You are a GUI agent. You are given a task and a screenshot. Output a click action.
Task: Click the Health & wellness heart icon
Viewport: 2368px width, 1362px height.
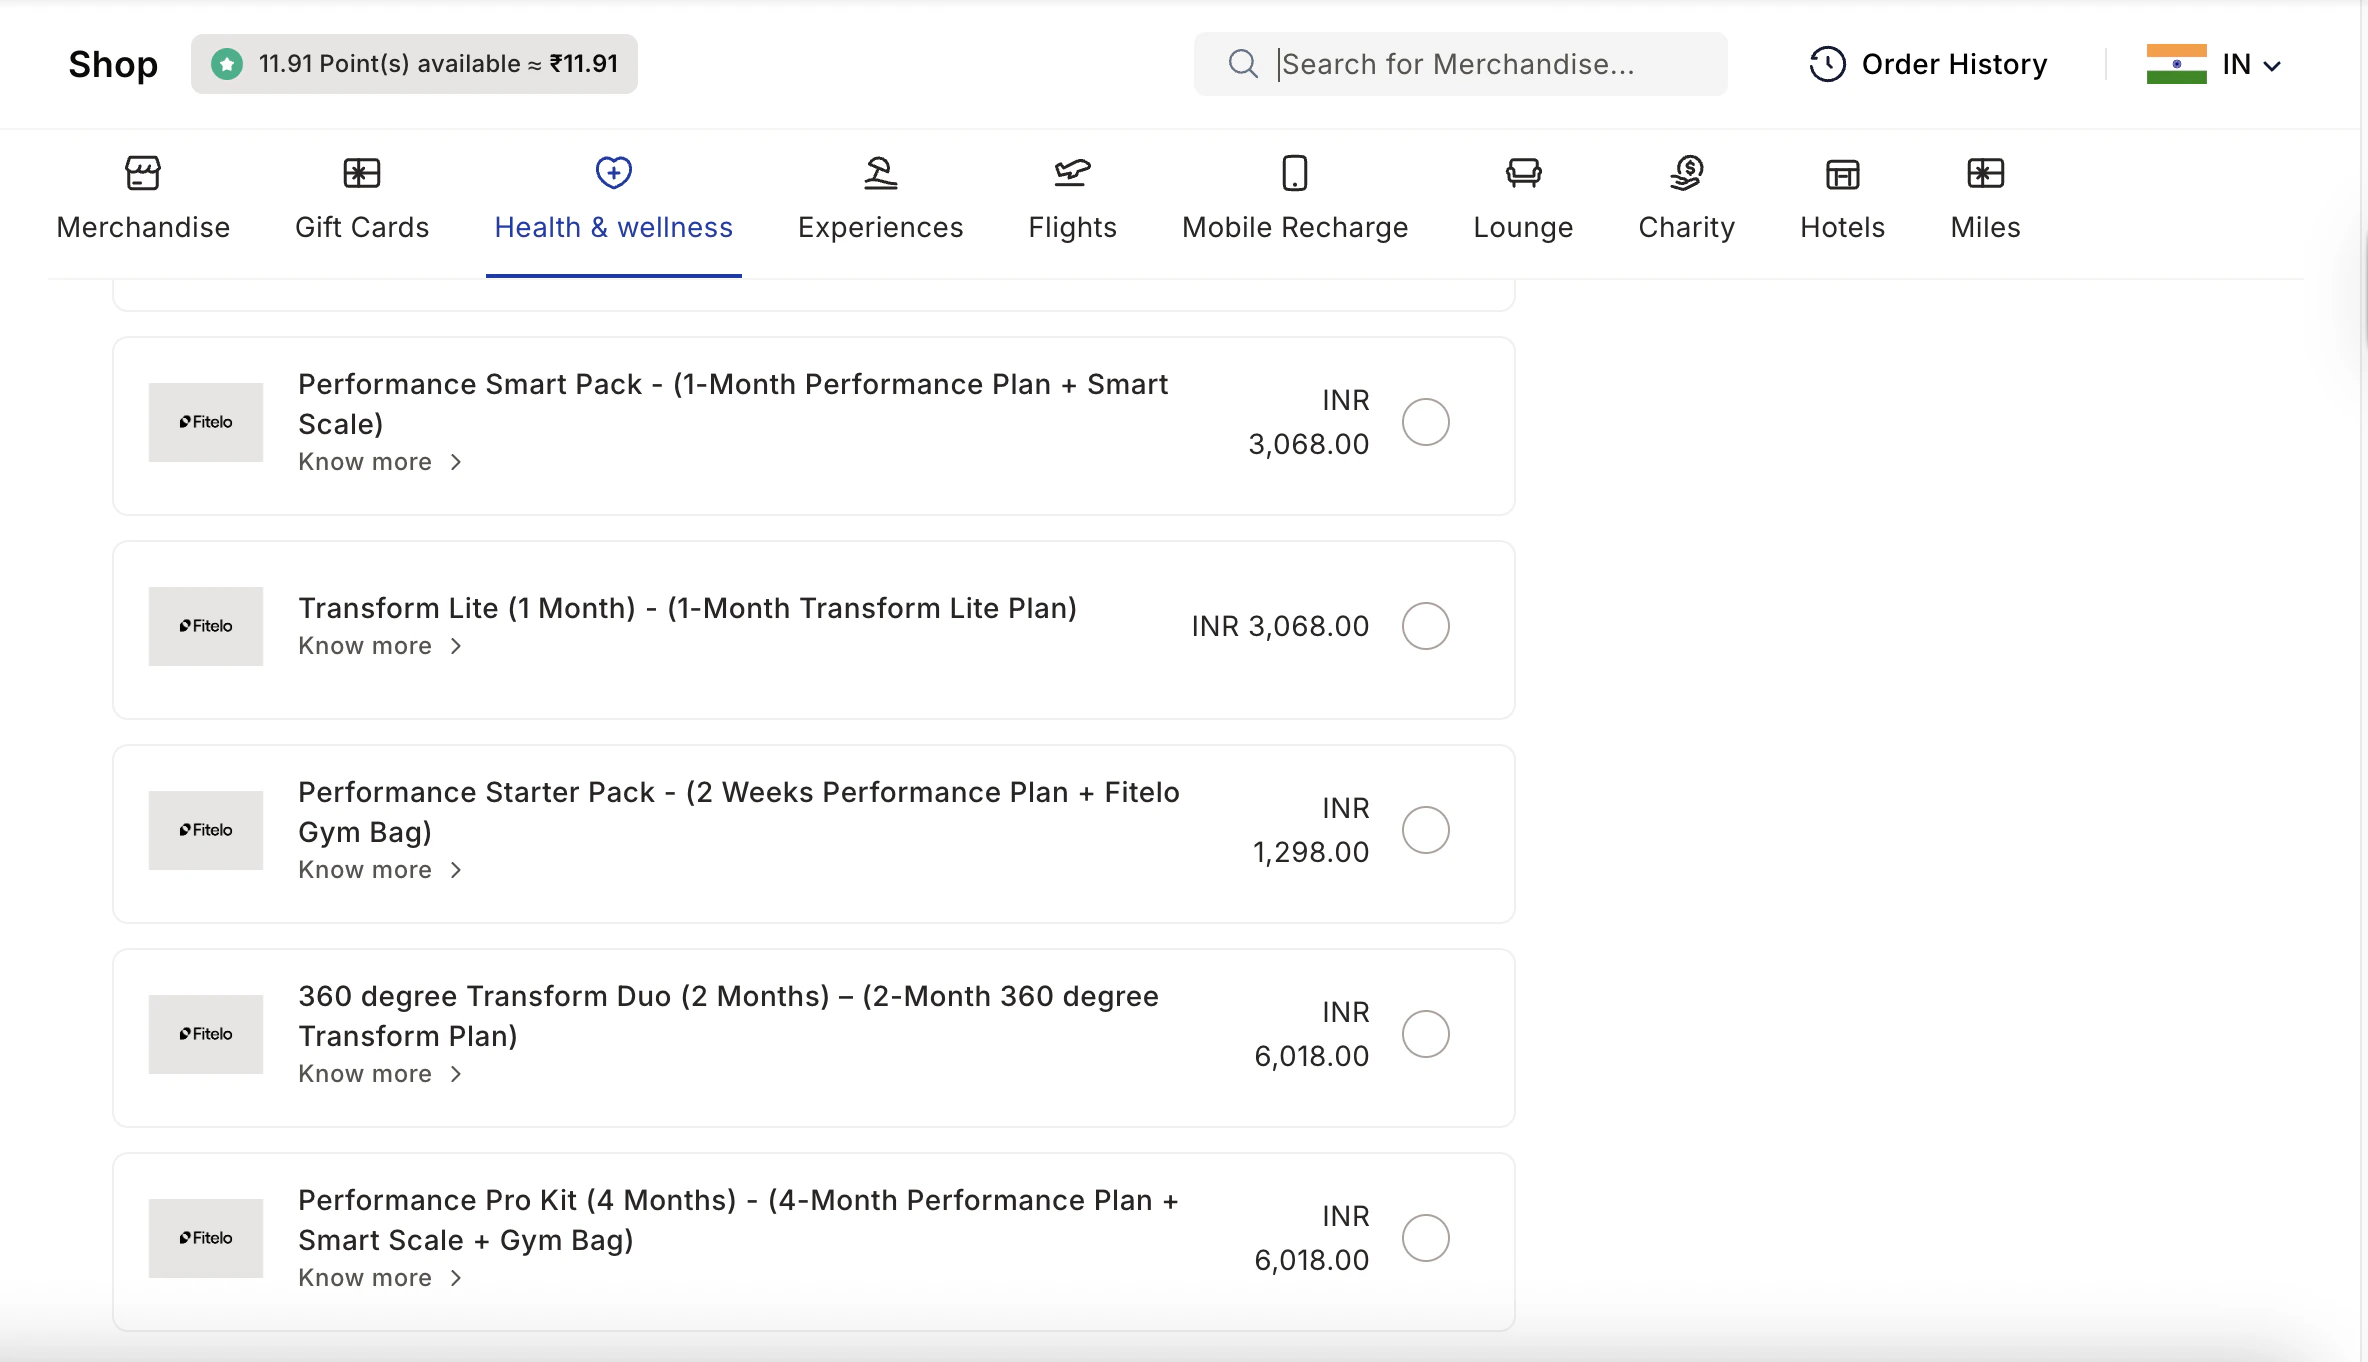(x=614, y=172)
